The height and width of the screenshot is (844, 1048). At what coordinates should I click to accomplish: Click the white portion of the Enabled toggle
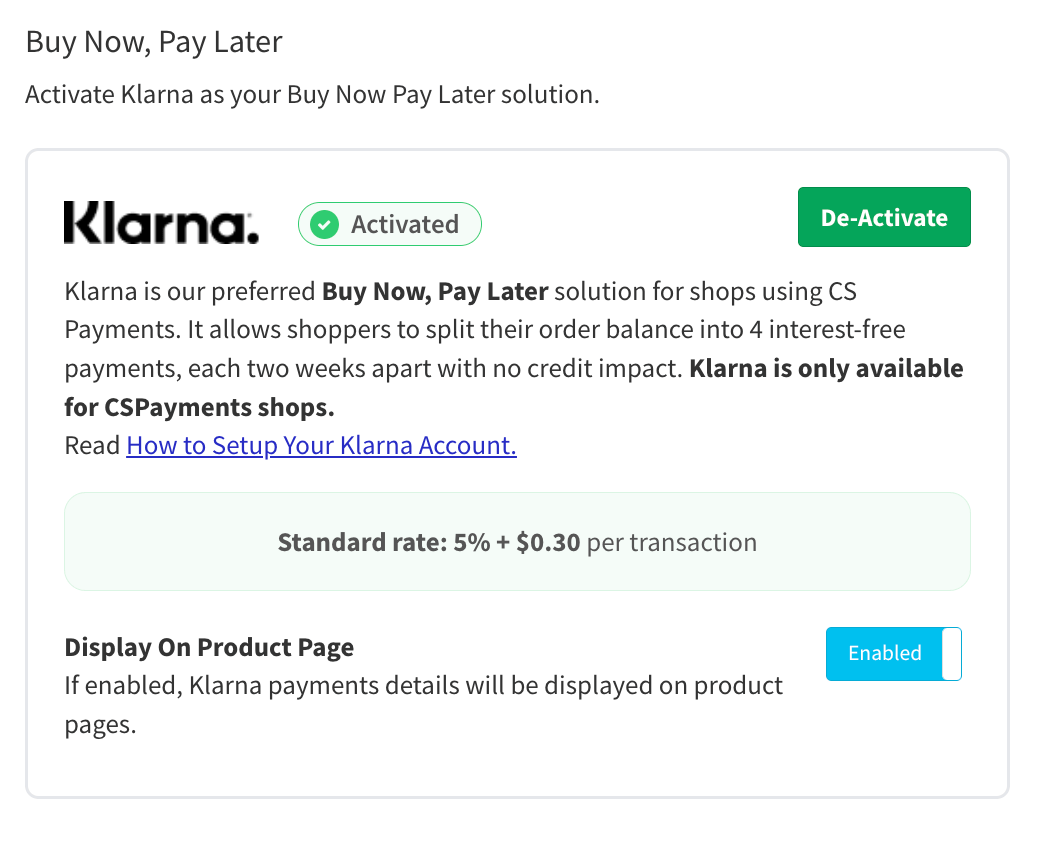(952, 653)
